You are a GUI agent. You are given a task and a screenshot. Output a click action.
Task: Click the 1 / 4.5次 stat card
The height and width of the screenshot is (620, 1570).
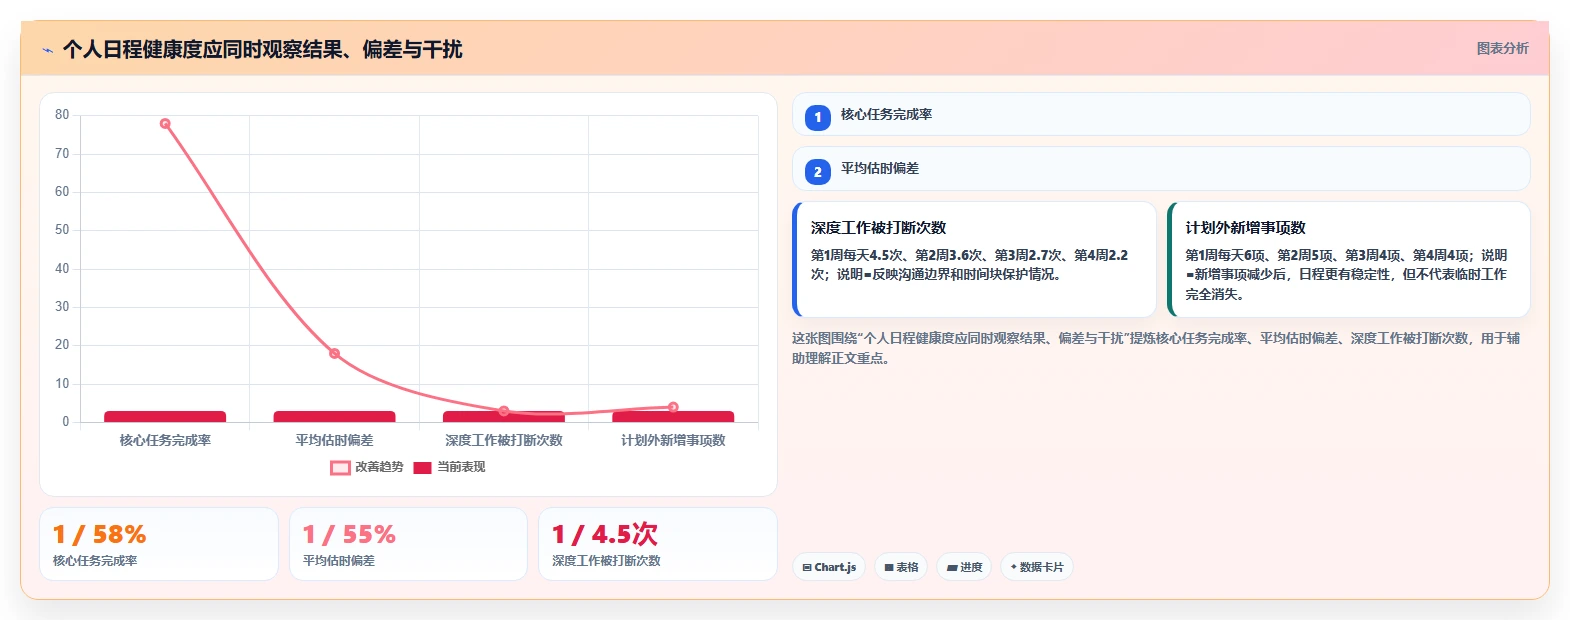658,544
